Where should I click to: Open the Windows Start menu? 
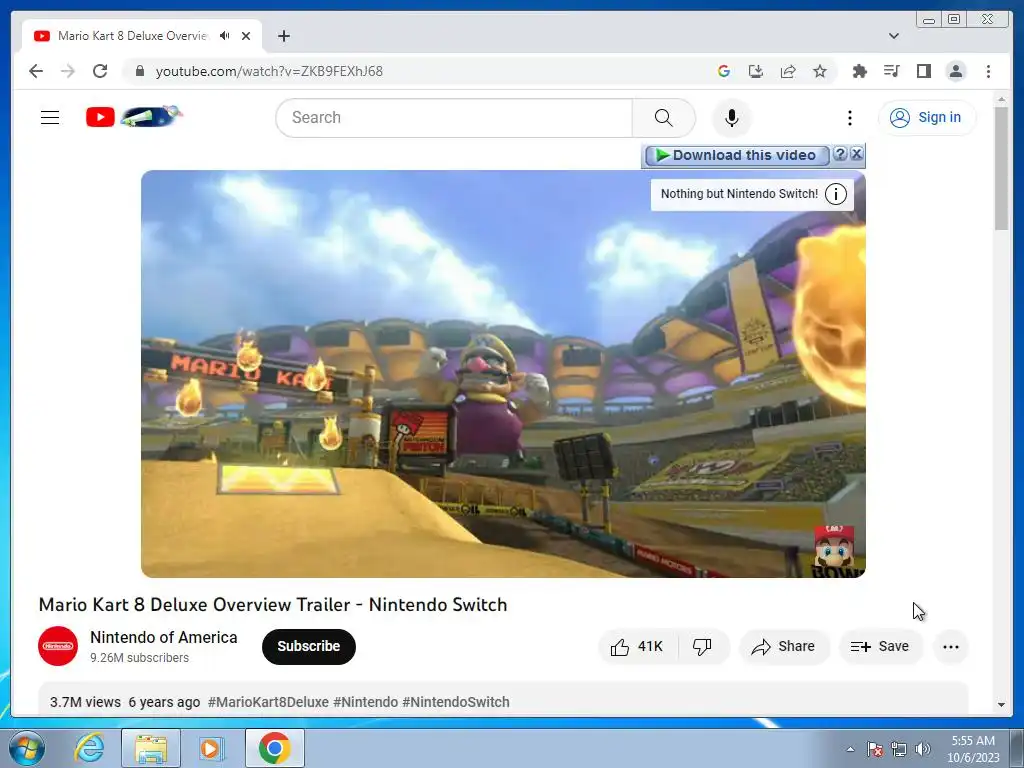pos(26,748)
